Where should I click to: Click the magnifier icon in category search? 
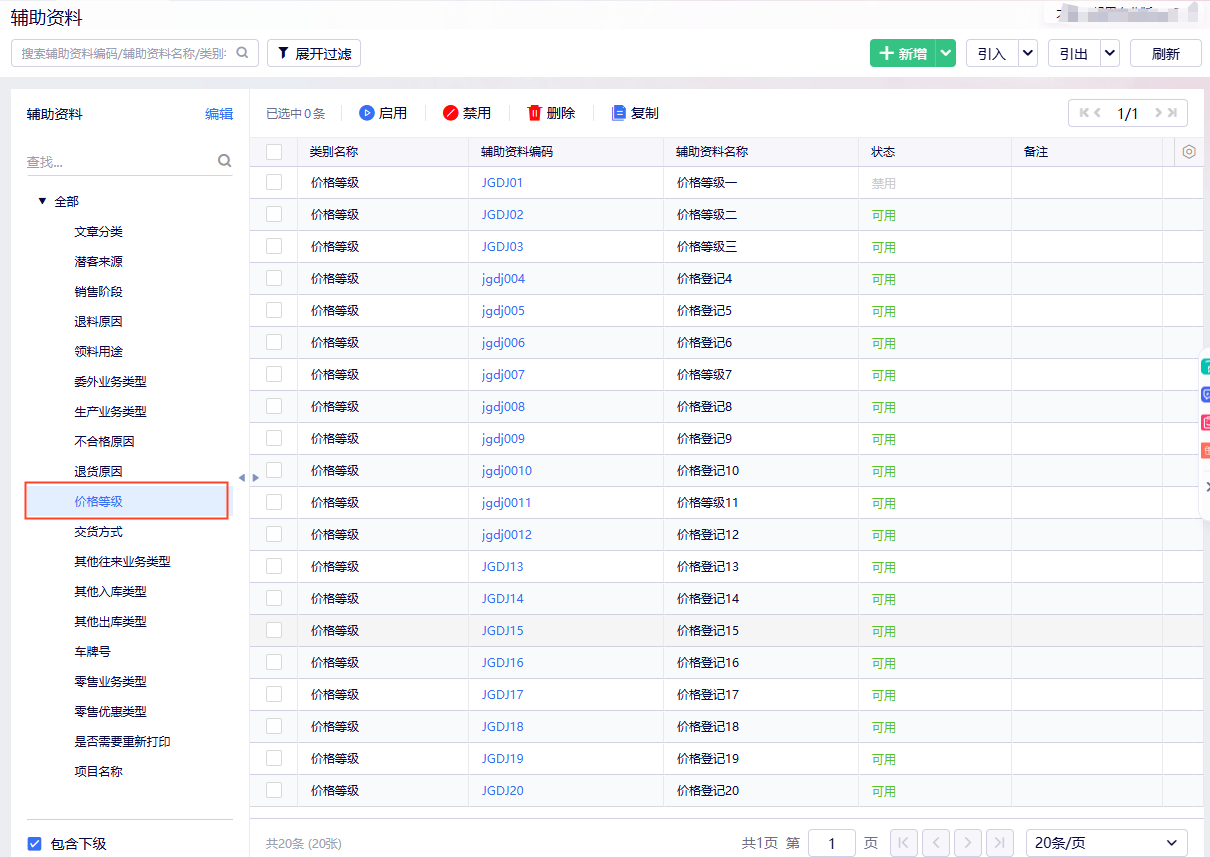click(224, 160)
